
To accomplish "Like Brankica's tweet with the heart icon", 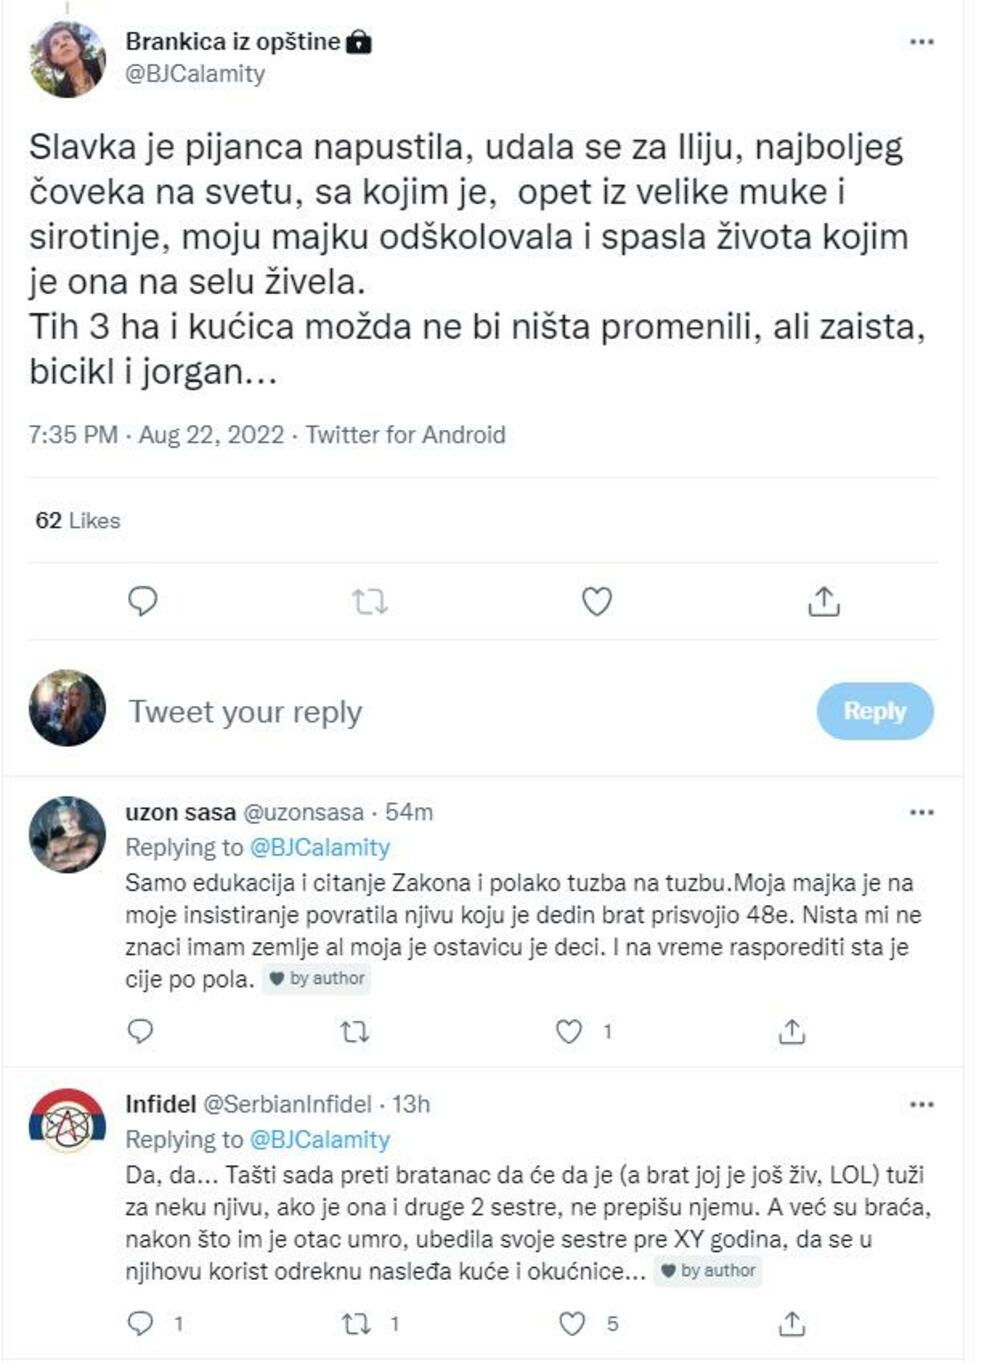I will coord(598,601).
